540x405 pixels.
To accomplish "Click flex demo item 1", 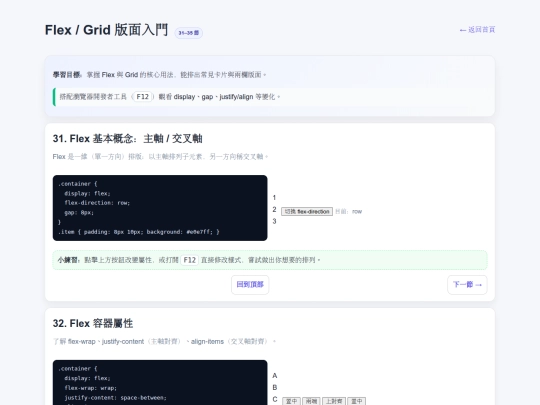I will point(274,198).
